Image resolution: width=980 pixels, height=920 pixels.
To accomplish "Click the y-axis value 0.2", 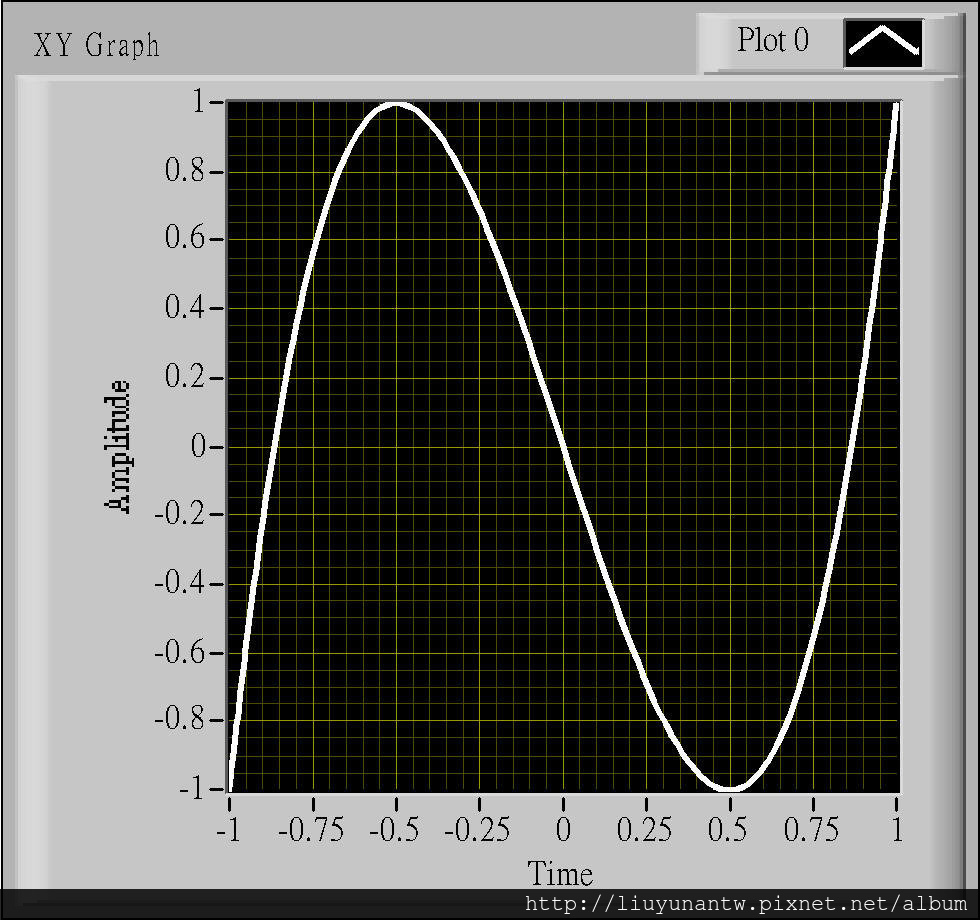I will [184, 377].
